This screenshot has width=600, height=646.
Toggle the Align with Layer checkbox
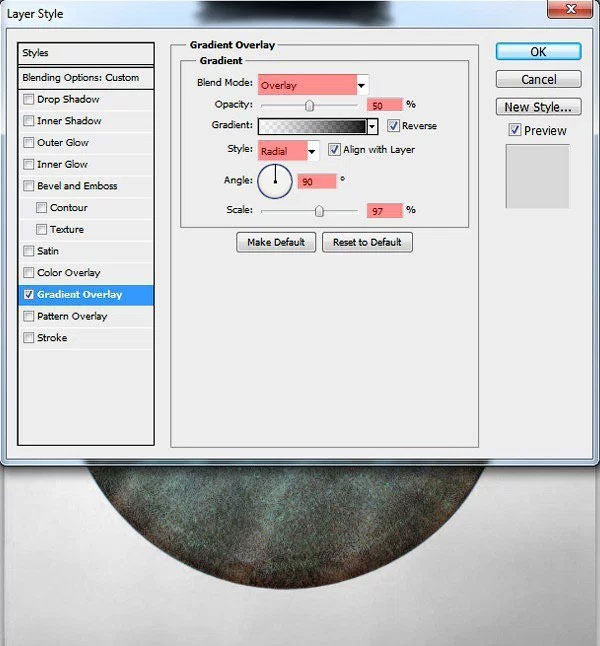(x=334, y=150)
